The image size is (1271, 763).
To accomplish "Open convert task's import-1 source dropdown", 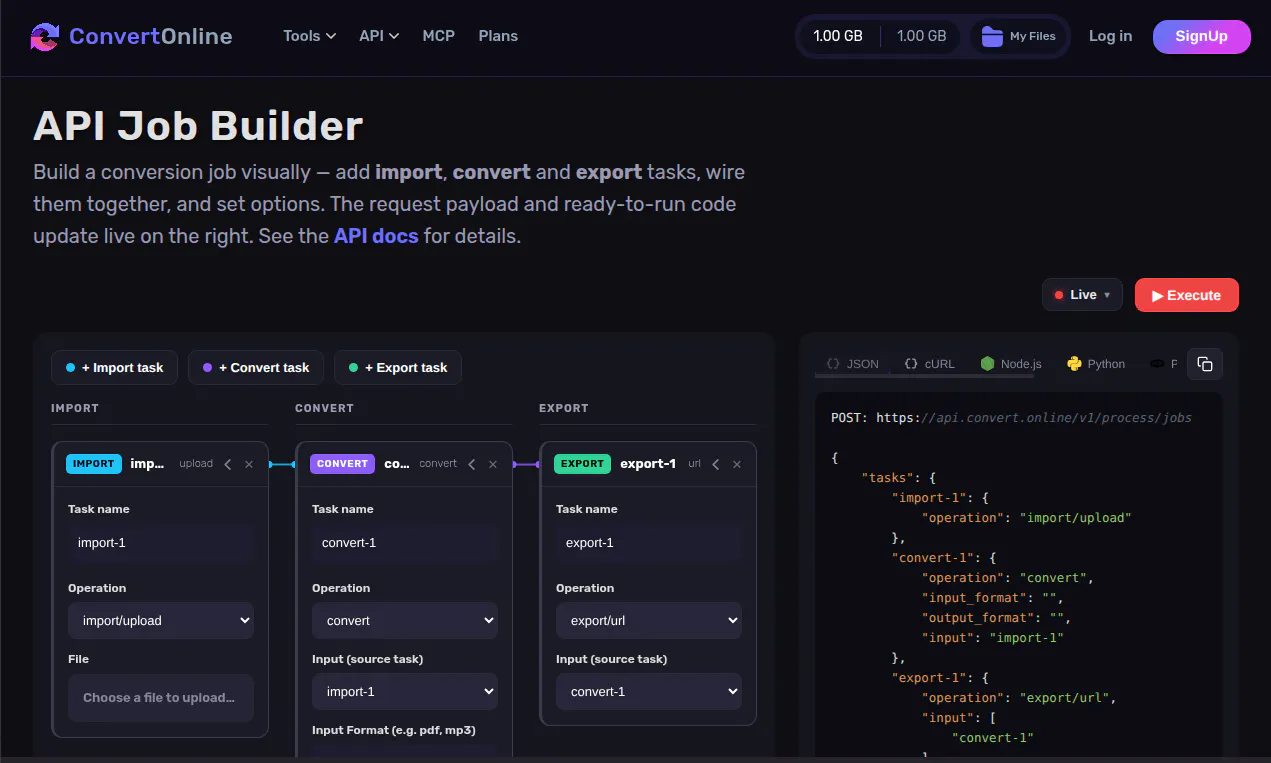I will coord(405,691).
